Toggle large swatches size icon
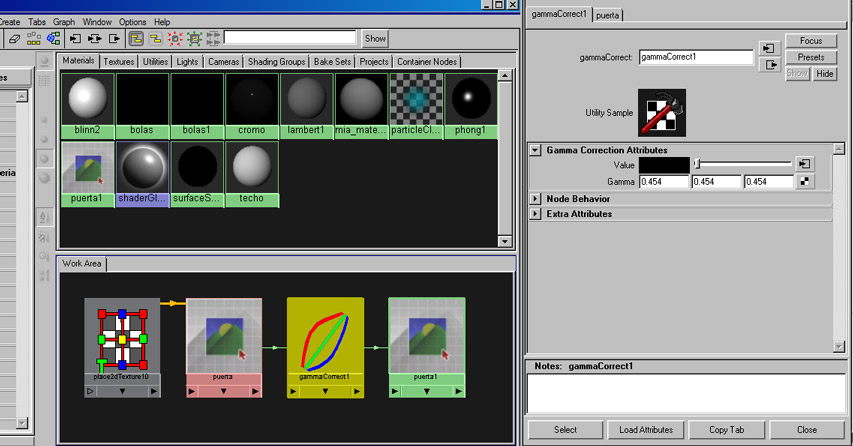The image size is (853, 446). point(45,159)
